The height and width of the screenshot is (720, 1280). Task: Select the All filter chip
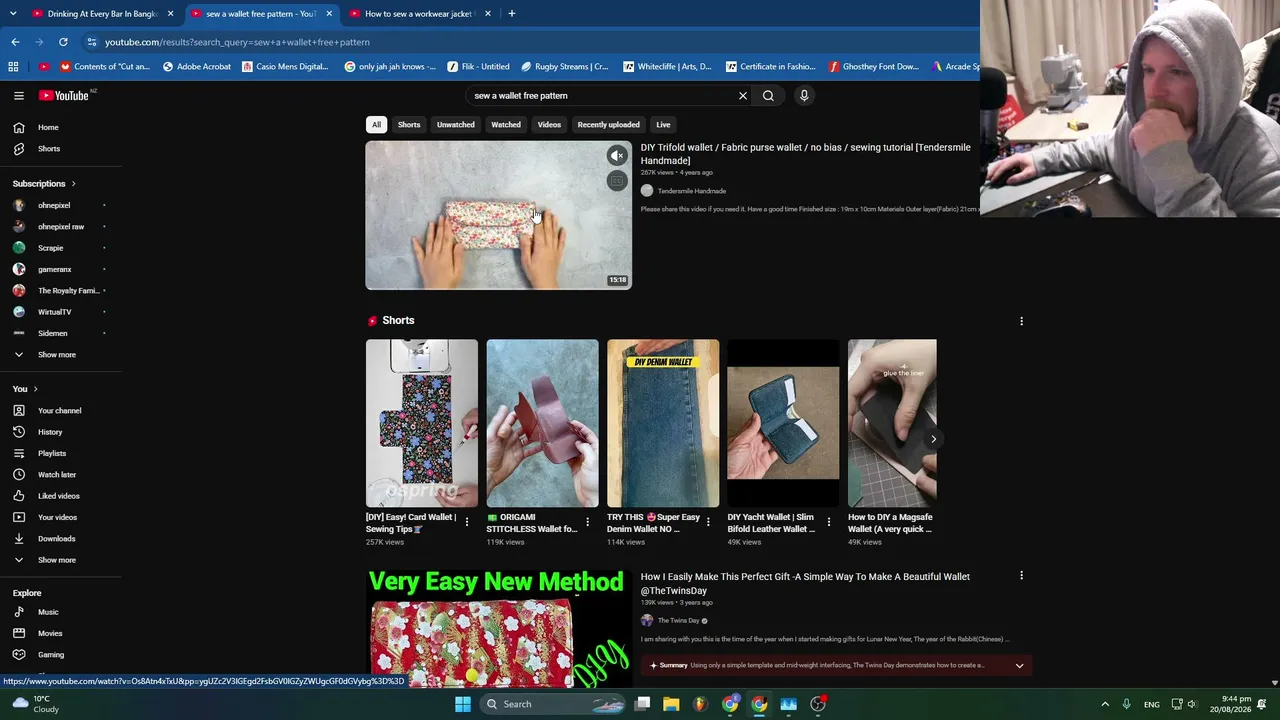(376, 125)
